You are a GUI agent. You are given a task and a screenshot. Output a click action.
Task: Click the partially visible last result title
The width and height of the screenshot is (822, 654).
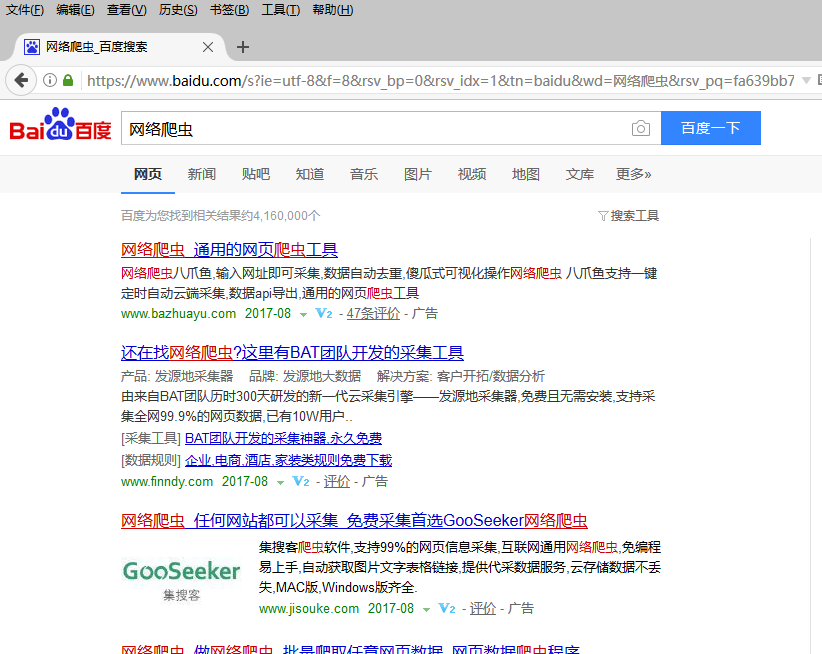coord(350,649)
